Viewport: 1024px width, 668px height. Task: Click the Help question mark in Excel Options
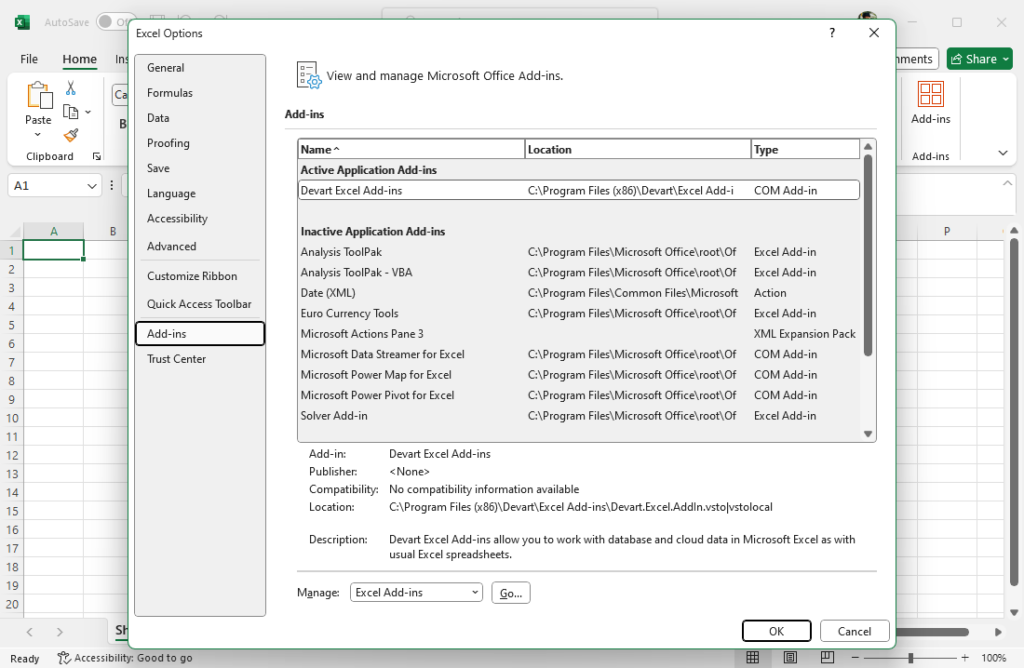click(832, 33)
